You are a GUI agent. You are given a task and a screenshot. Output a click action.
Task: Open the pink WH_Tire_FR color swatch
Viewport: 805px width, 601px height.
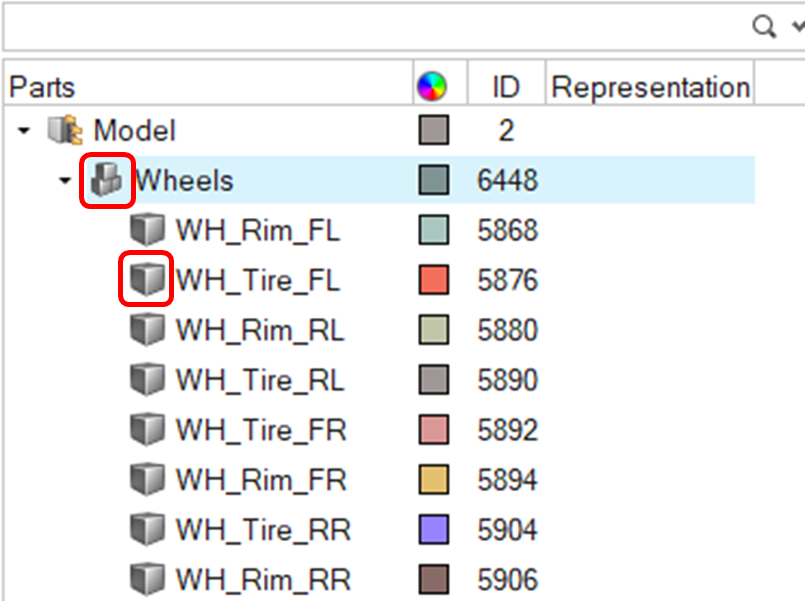point(434,429)
